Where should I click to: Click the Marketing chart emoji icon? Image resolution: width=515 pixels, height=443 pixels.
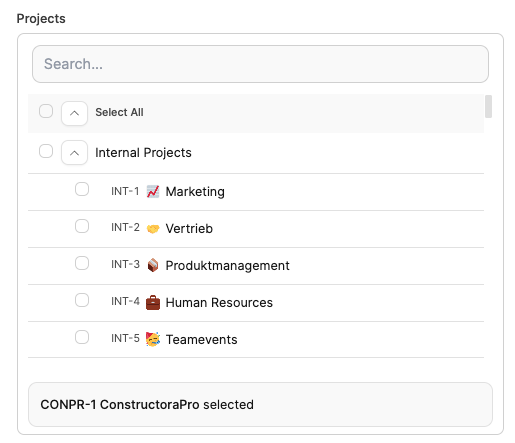[153, 192]
